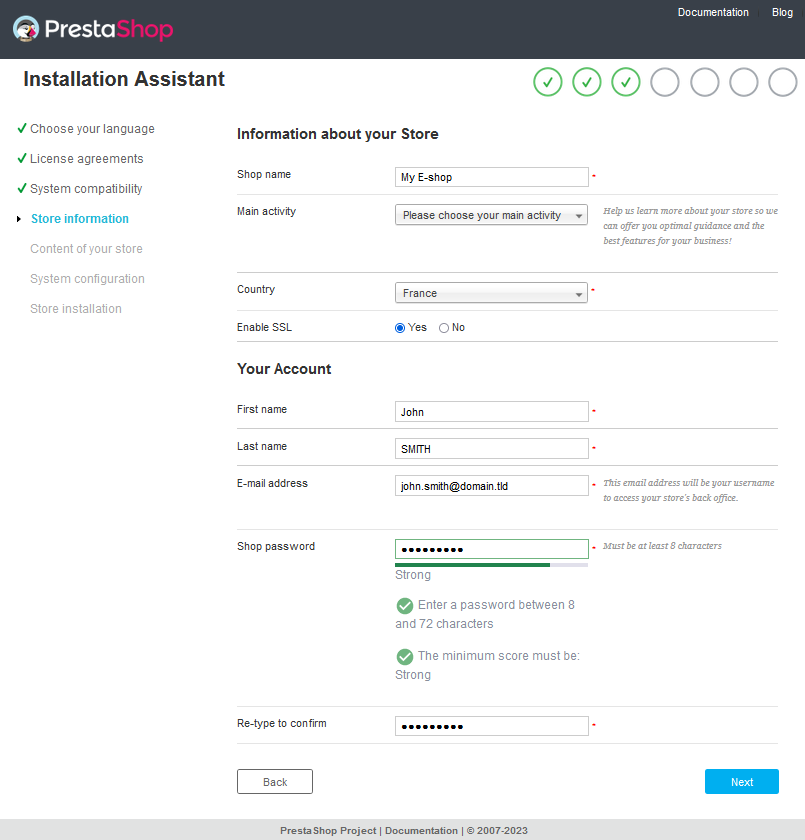This screenshot has height=840, width=805.
Task: Select Content of your store in the sidebar
Action: point(86,248)
